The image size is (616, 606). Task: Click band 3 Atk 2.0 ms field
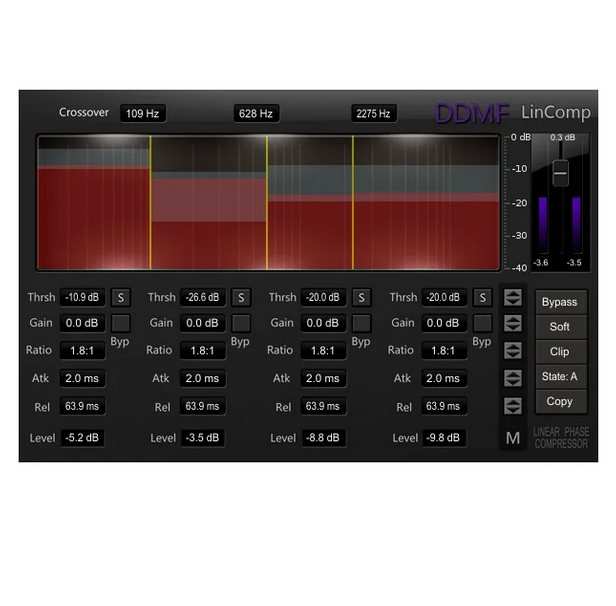(x=323, y=378)
